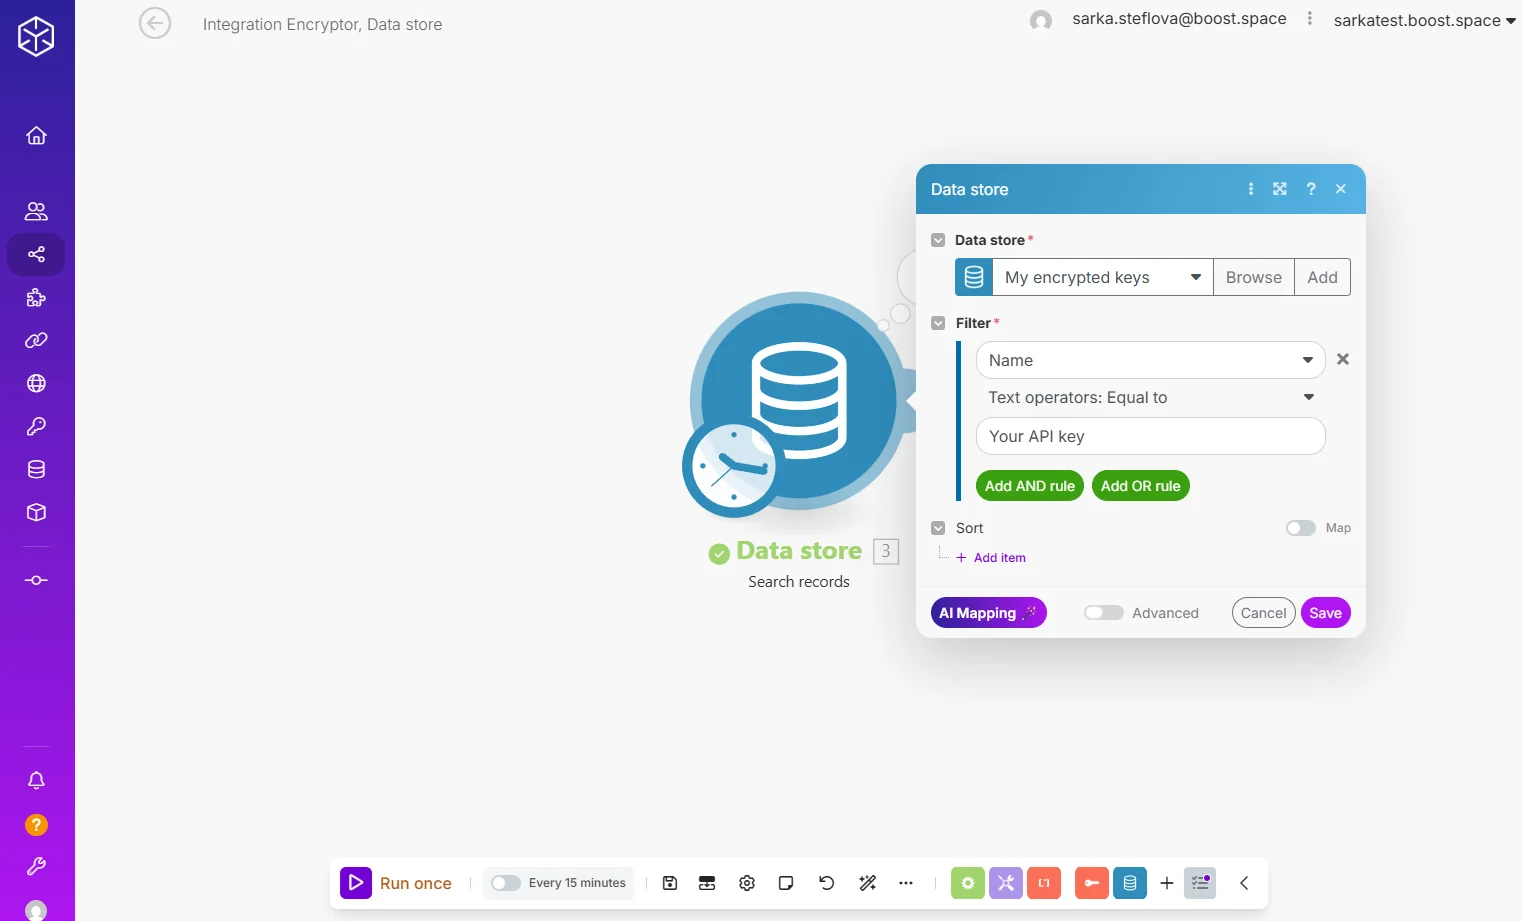Click the Your API key value field
The height and width of the screenshot is (921, 1522).
coord(1150,436)
